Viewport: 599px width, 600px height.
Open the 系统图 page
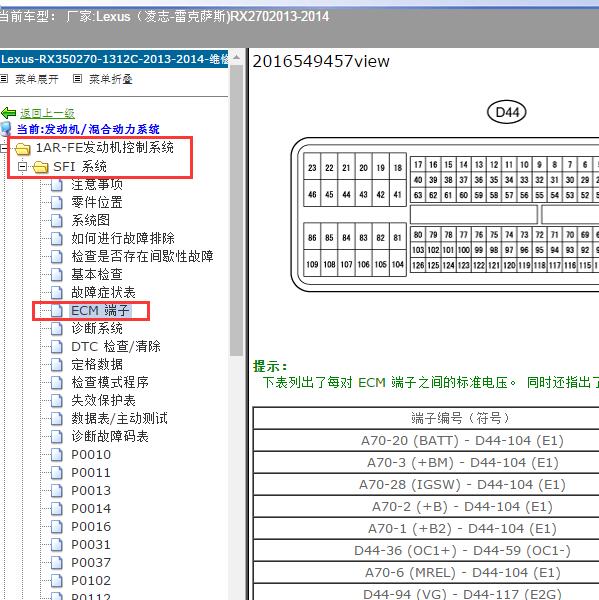click(x=90, y=220)
